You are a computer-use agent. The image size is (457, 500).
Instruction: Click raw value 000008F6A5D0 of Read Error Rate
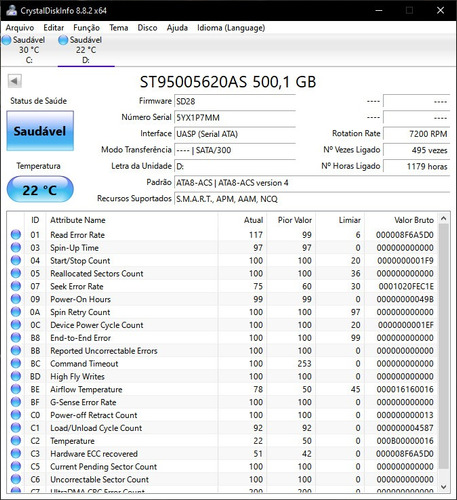[x=405, y=235]
